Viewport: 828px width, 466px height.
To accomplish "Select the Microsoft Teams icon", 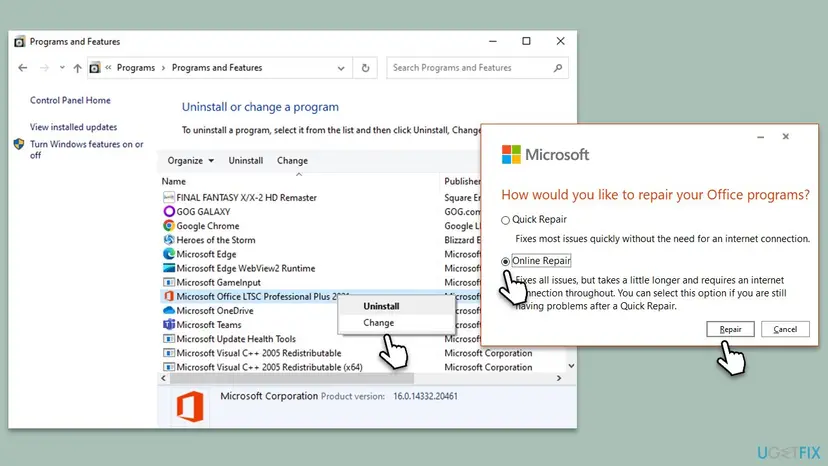I will coord(168,325).
